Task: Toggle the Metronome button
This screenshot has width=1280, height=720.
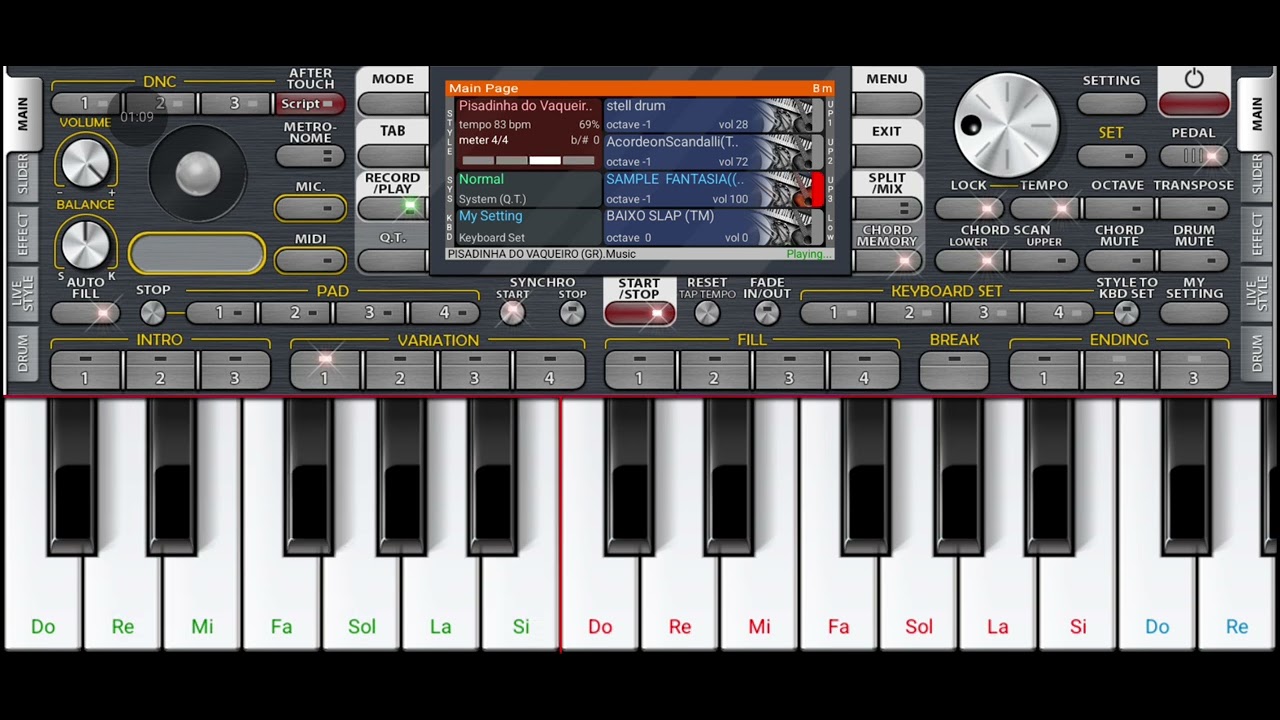Action: coord(310,156)
